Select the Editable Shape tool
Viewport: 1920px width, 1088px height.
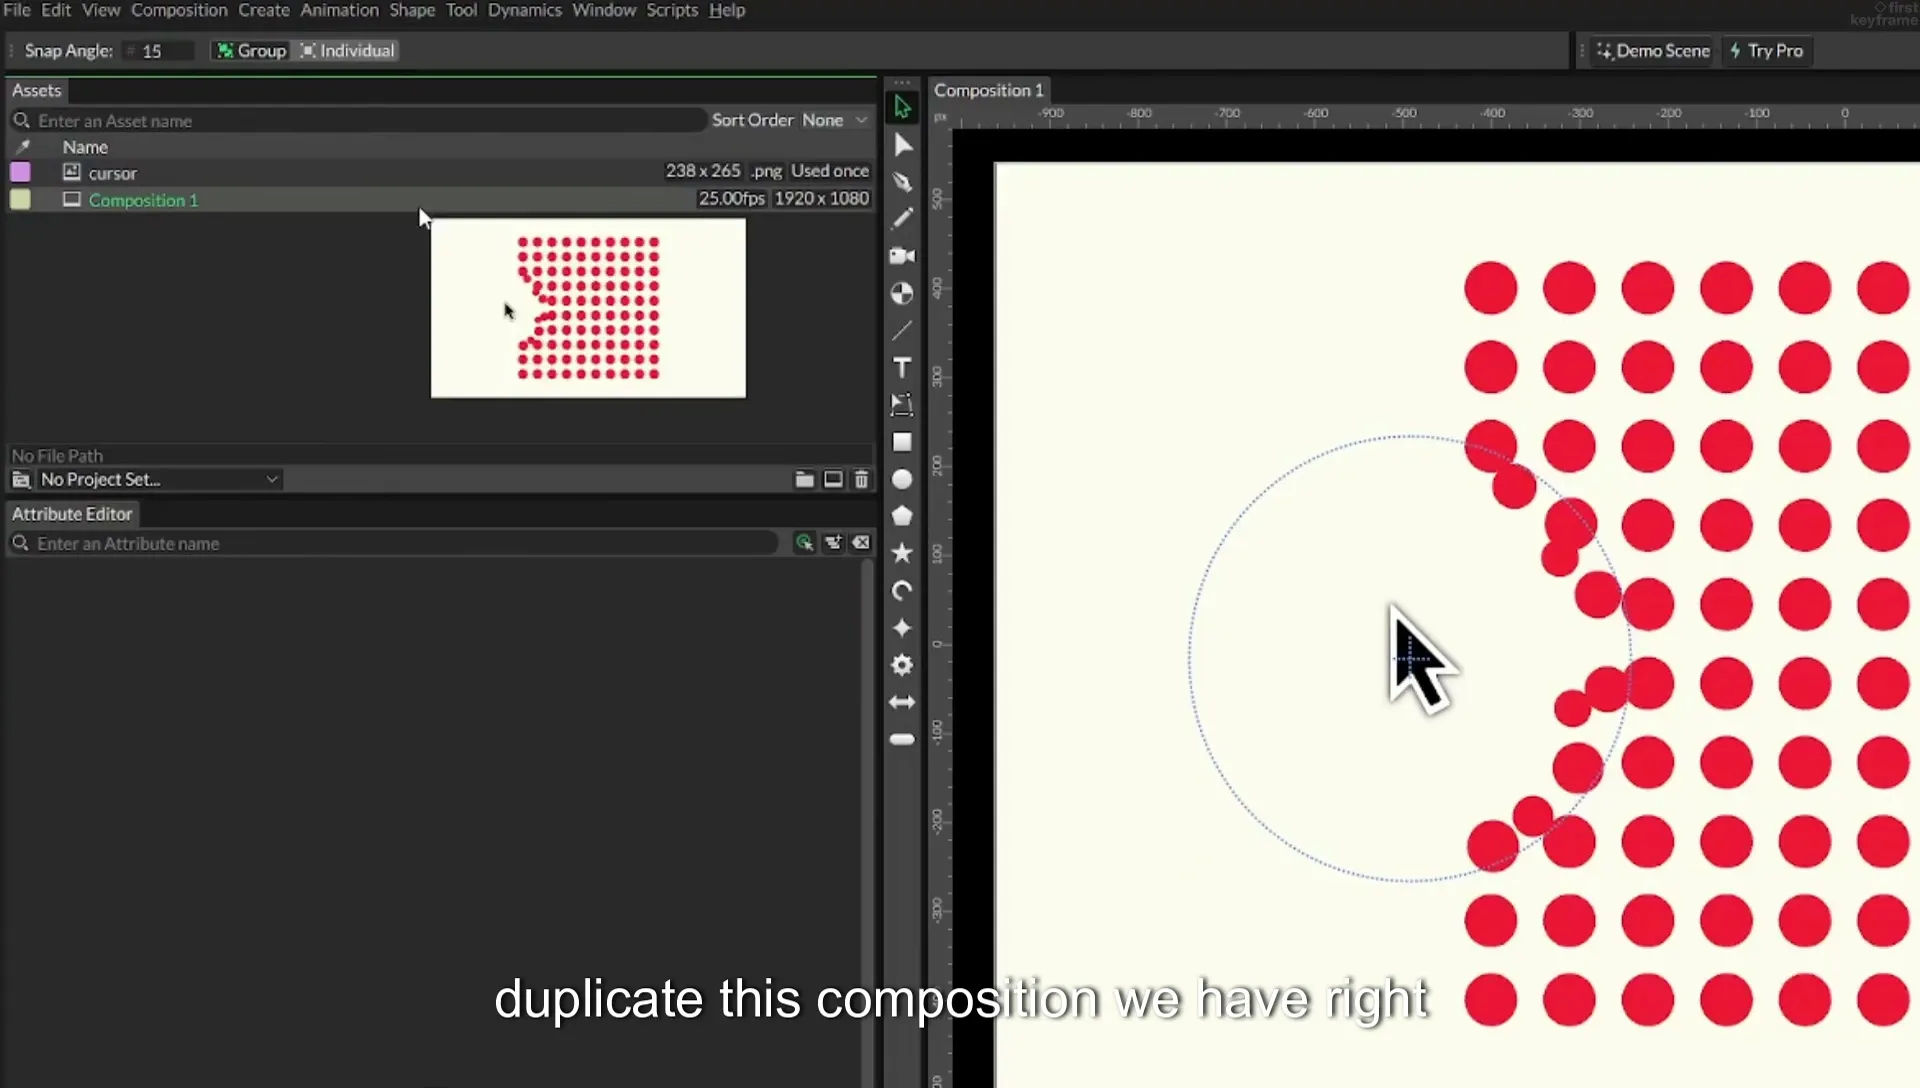coord(902,404)
